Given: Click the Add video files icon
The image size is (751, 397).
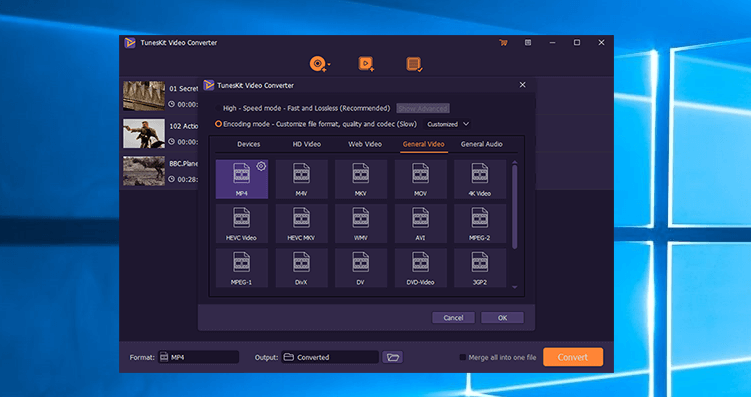Looking at the screenshot, I should click(x=366, y=63).
